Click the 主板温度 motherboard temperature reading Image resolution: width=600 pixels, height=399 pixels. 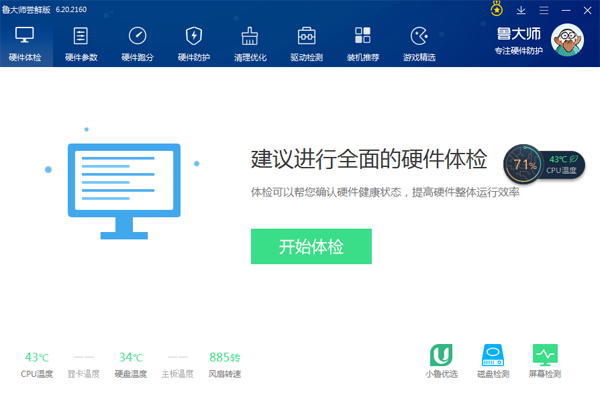pyautogui.click(x=178, y=365)
